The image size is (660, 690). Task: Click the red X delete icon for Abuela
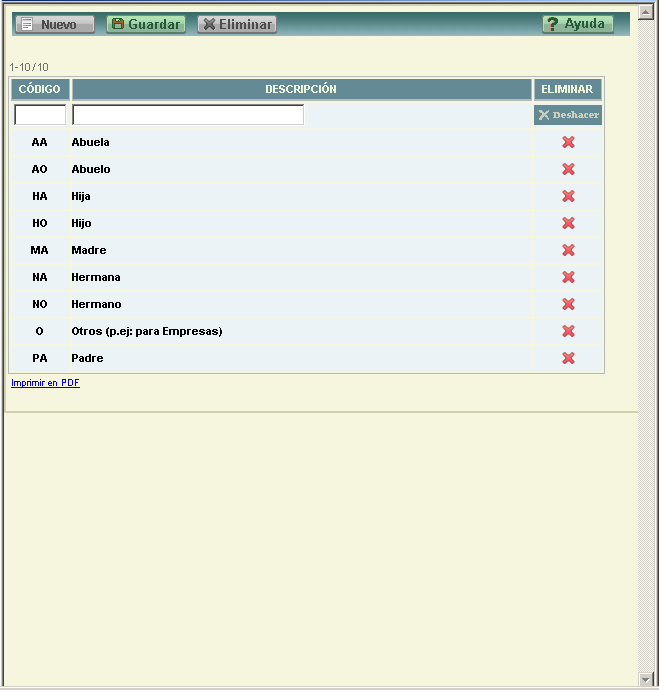tap(568, 142)
